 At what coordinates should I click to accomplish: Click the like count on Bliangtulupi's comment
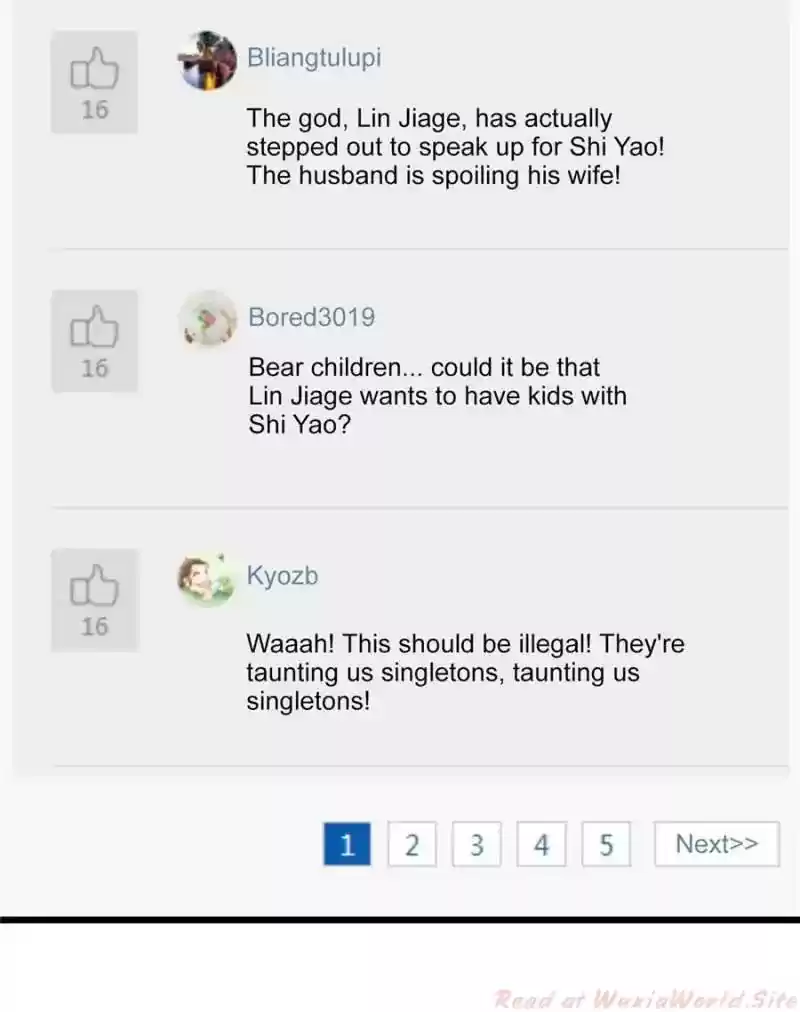(94, 110)
